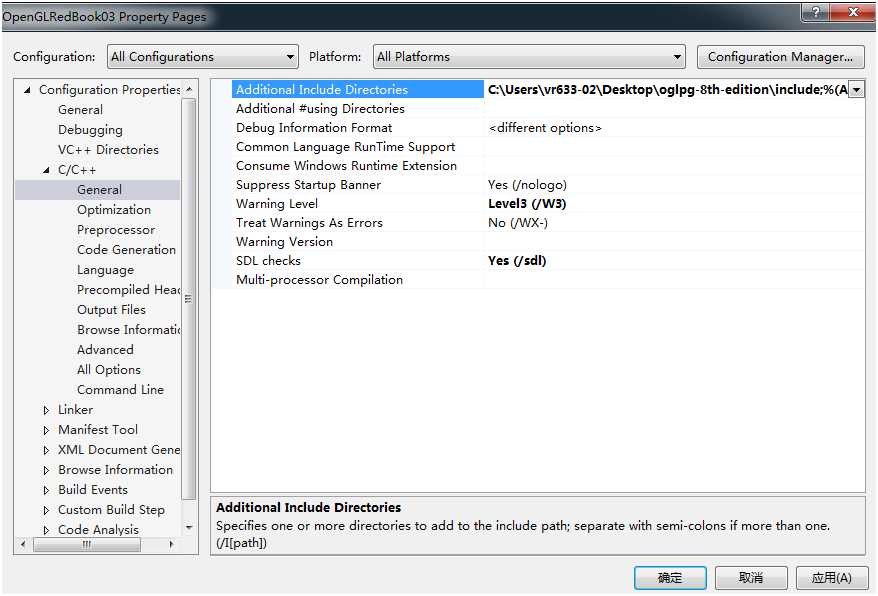Expand the XML Document Generator node
This screenshot has width=878, height=596.
click(46, 450)
